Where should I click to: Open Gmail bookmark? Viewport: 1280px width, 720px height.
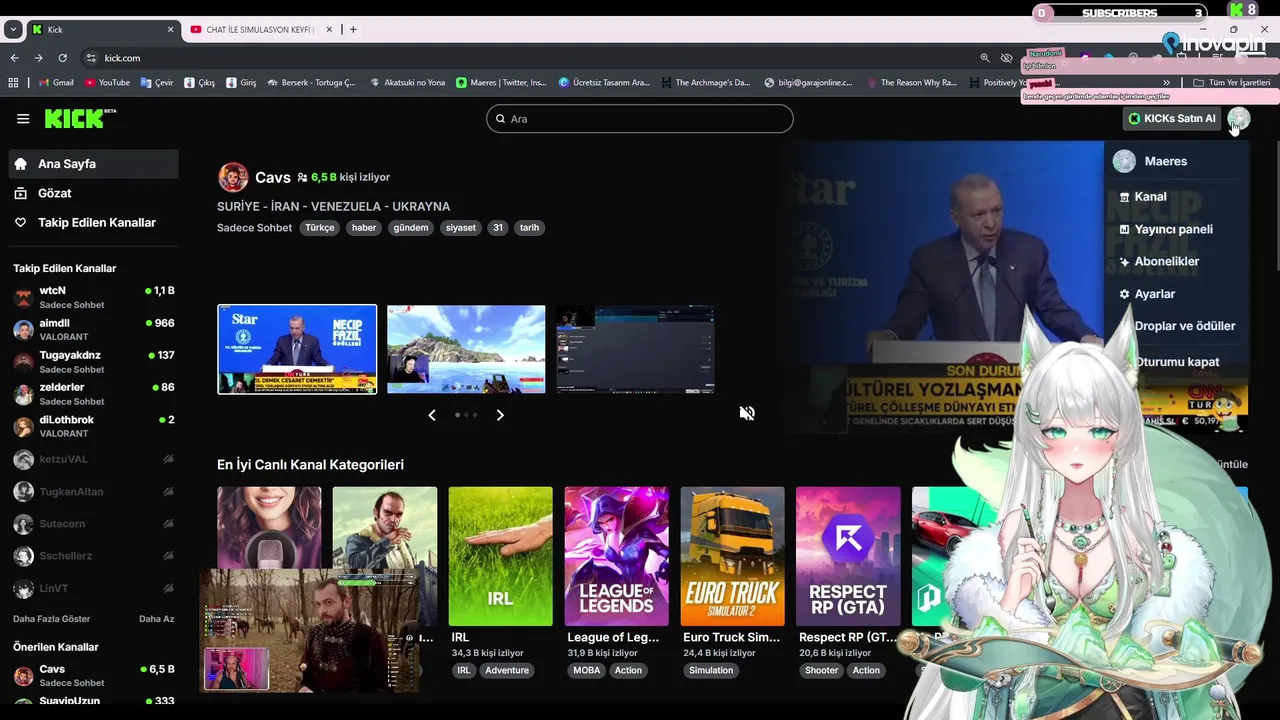pos(56,83)
